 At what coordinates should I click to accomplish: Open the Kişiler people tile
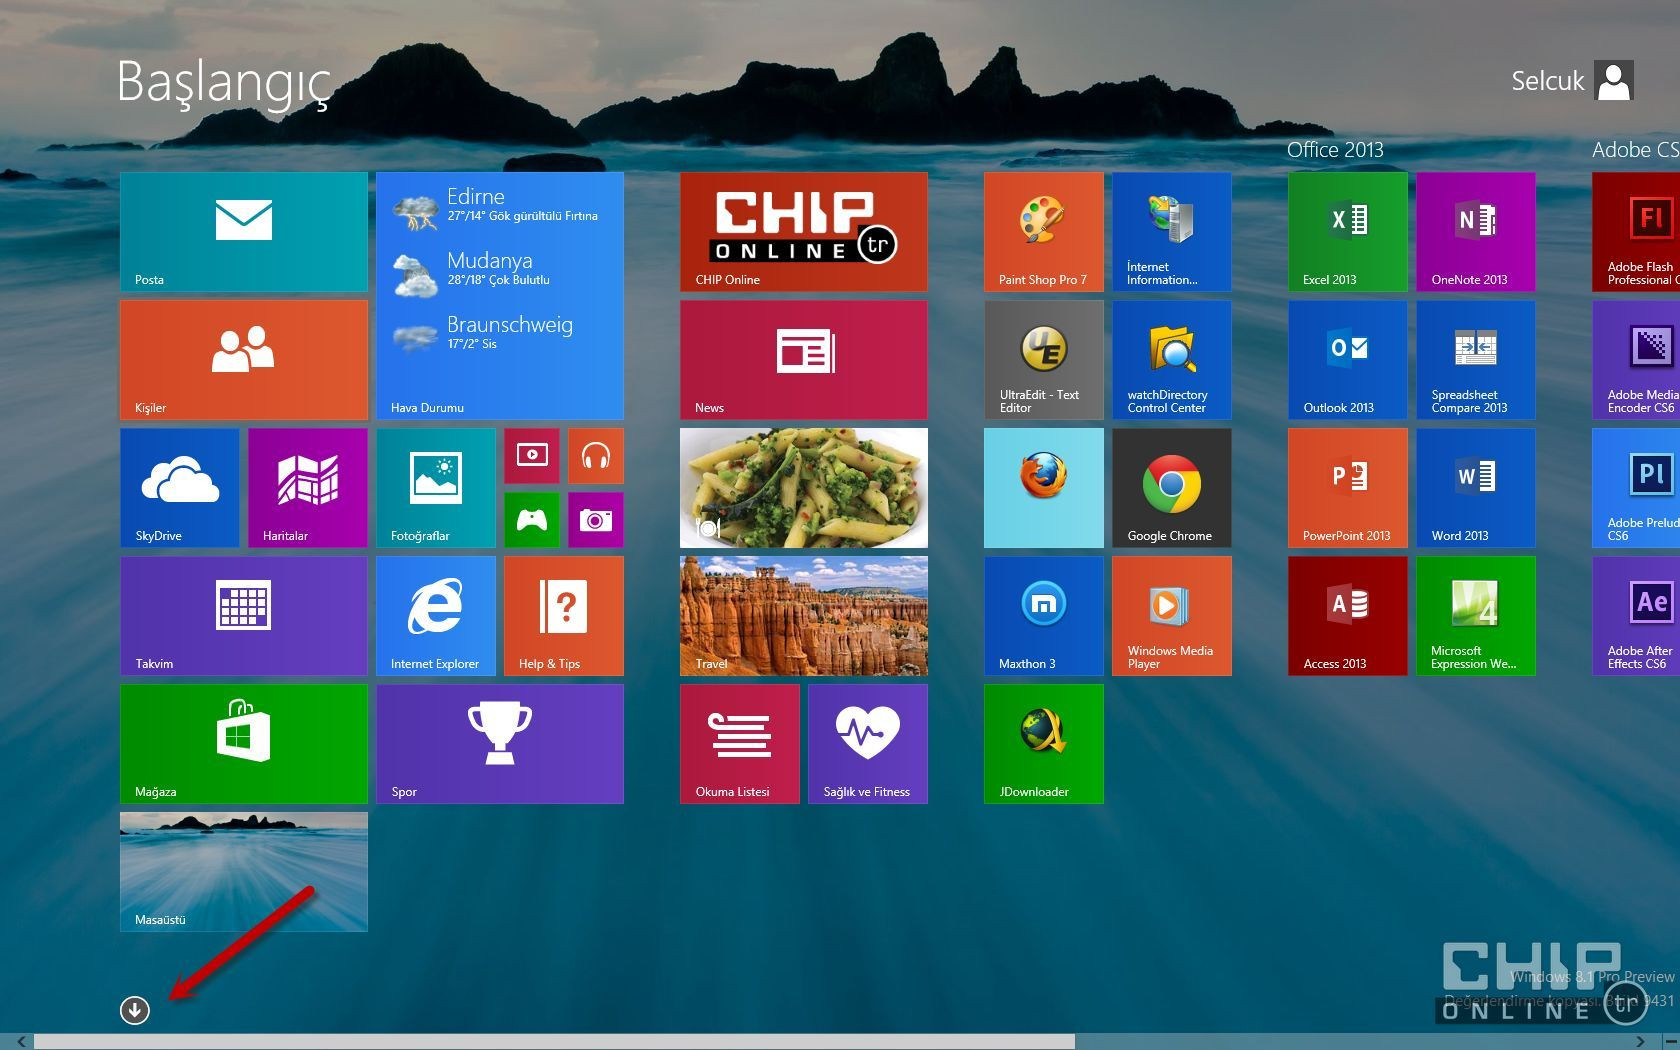coord(244,360)
